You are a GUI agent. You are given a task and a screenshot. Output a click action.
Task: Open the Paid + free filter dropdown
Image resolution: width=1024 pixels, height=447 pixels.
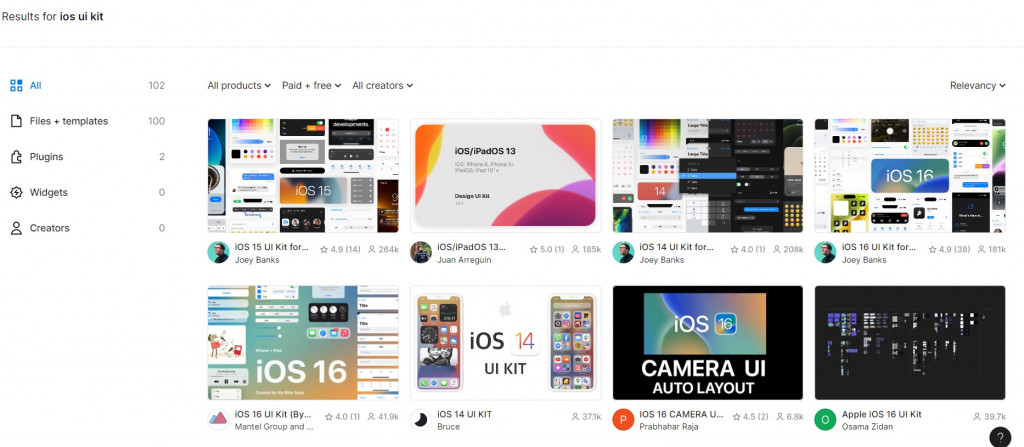pos(312,86)
